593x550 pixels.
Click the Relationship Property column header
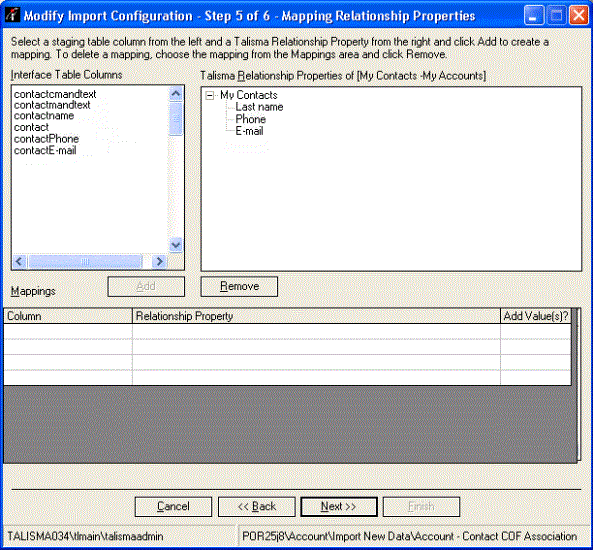[316, 316]
